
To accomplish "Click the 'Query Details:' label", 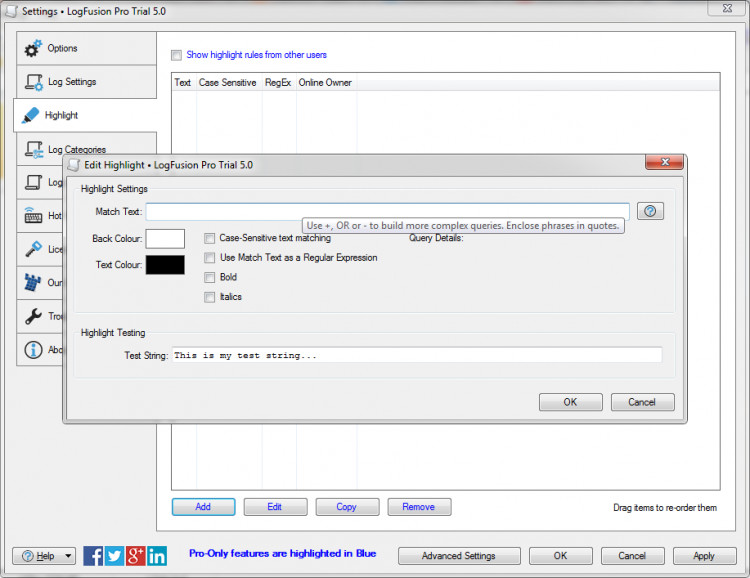I will pos(436,238).
